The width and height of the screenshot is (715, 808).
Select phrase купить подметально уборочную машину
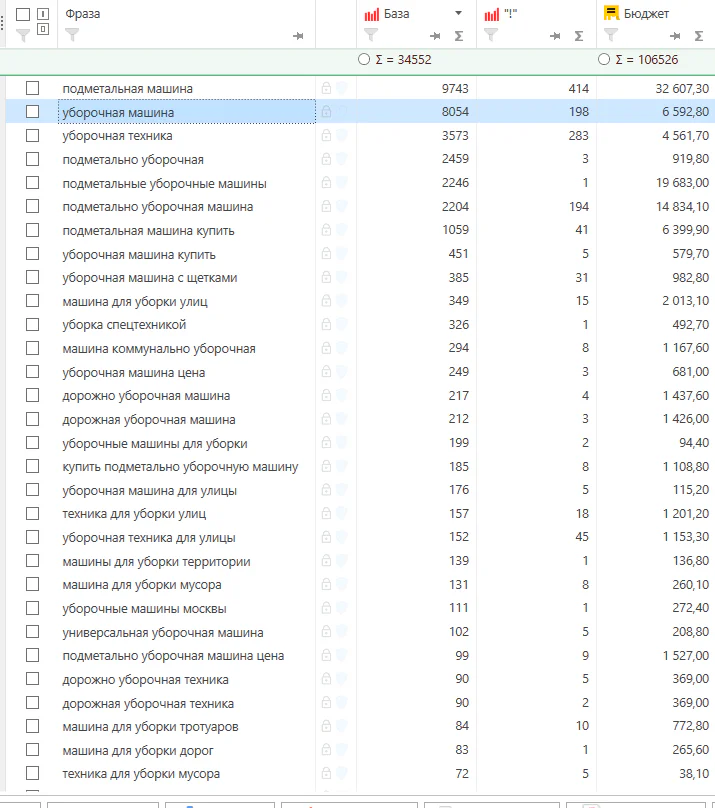click(x=180, y=467)
